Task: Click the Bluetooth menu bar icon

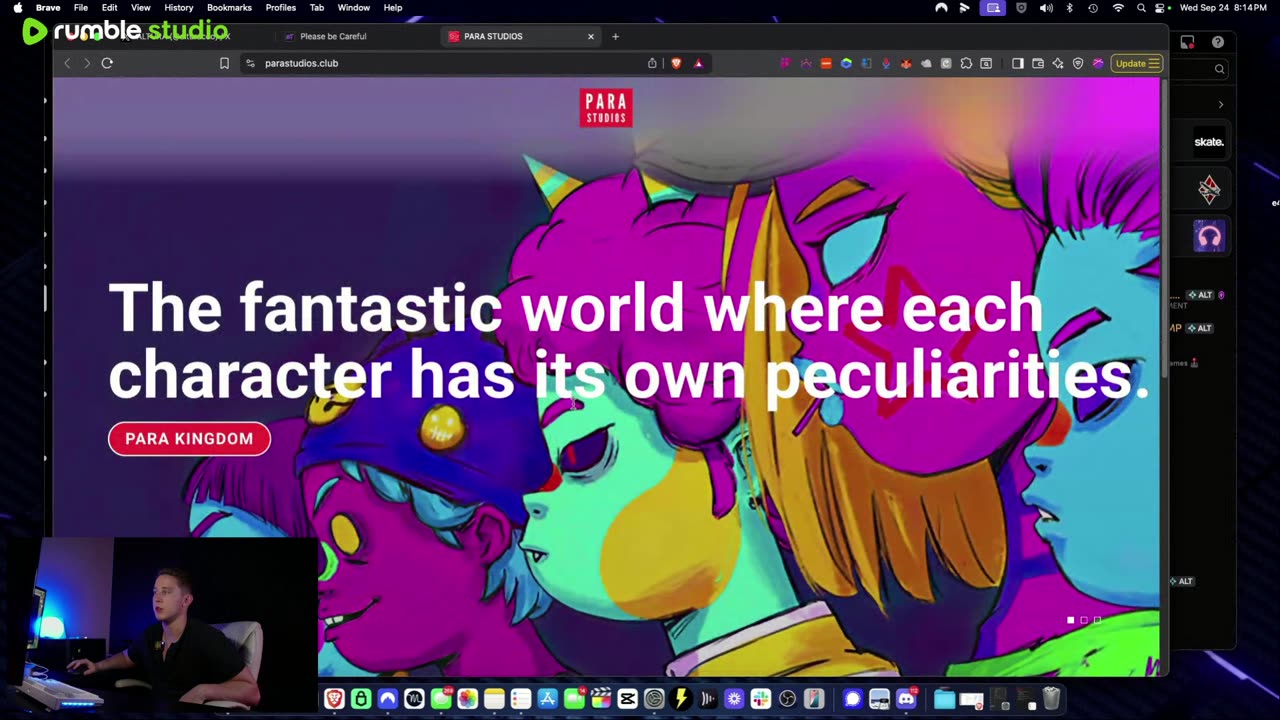Action: point(1069,8)
